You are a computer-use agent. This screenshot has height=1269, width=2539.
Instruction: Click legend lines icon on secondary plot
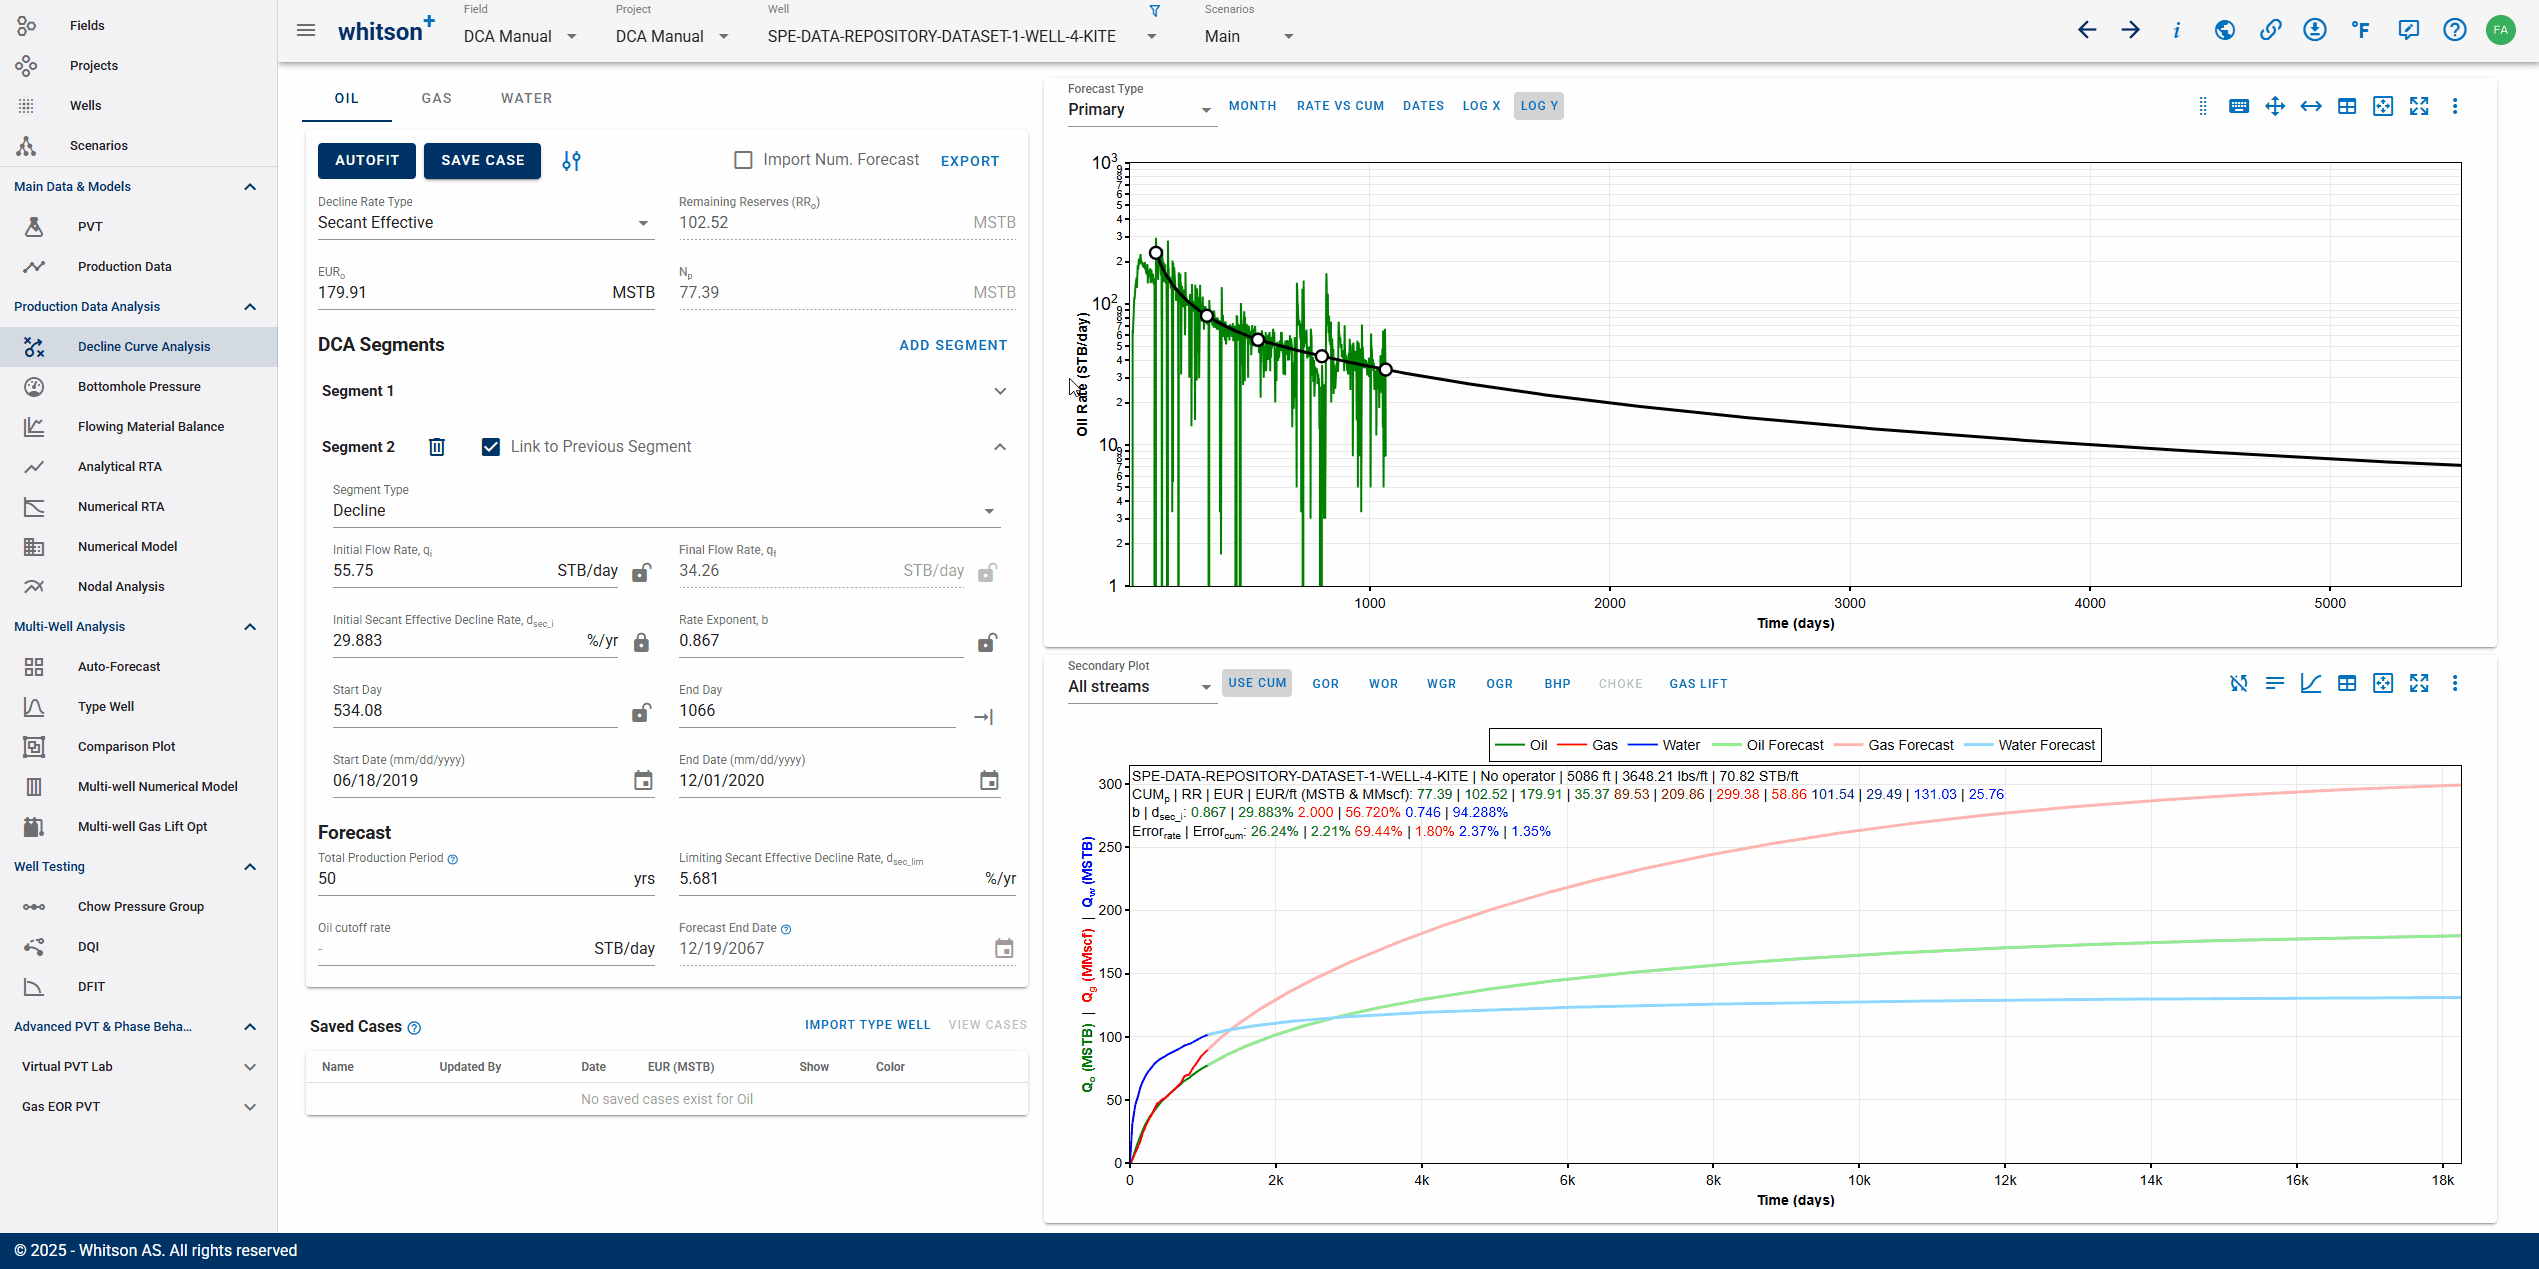(x=2275, y=683)
